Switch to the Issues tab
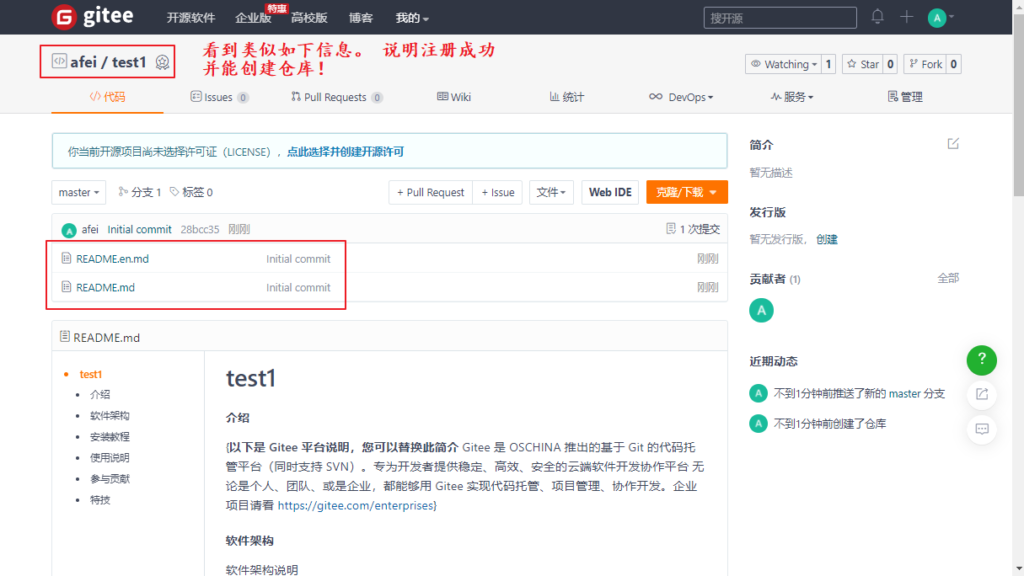Screen dimensions: 1024x576 218,97
